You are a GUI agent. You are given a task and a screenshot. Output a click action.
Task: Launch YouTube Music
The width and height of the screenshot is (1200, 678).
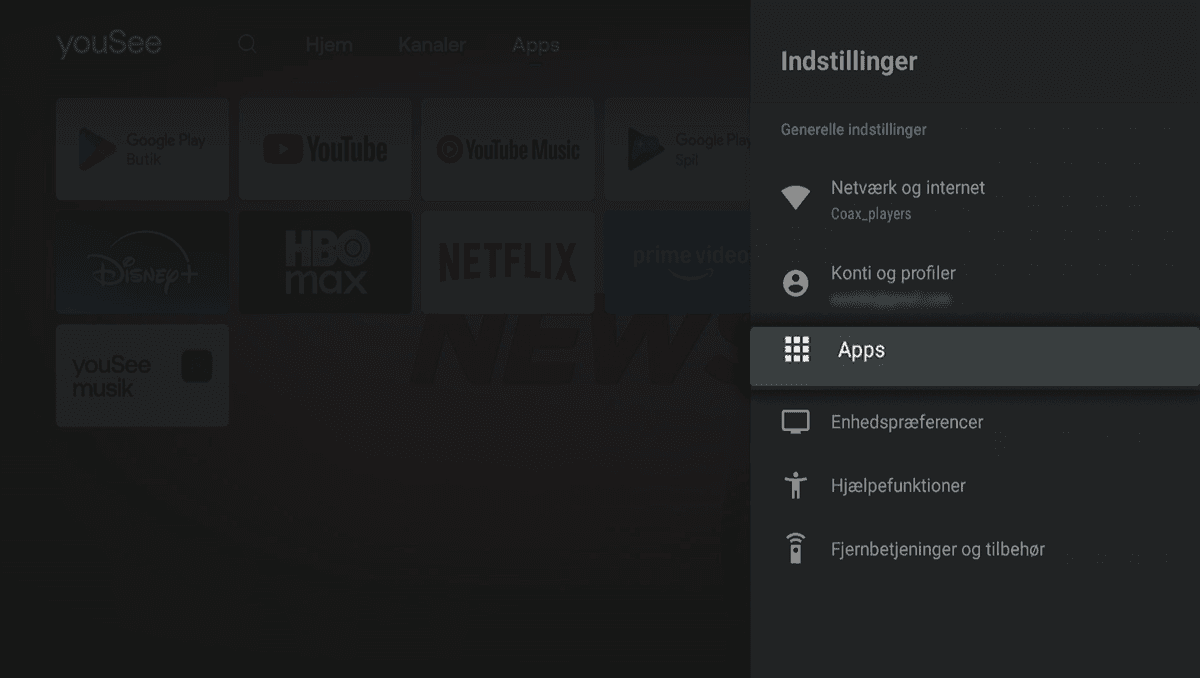507,149
